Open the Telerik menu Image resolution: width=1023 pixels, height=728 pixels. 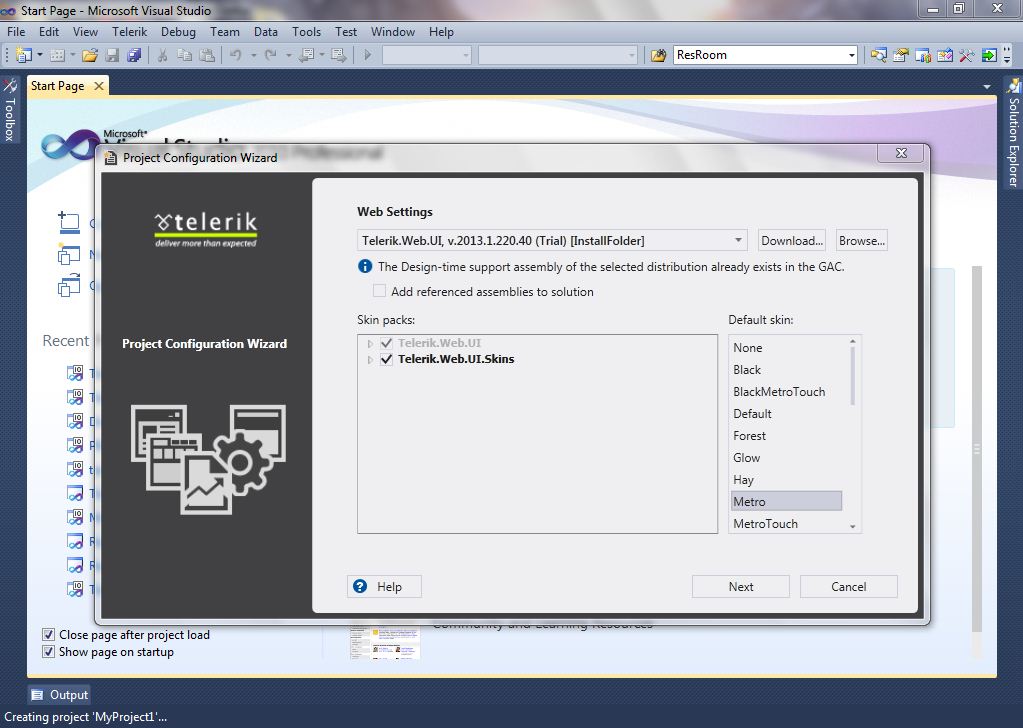129,32
